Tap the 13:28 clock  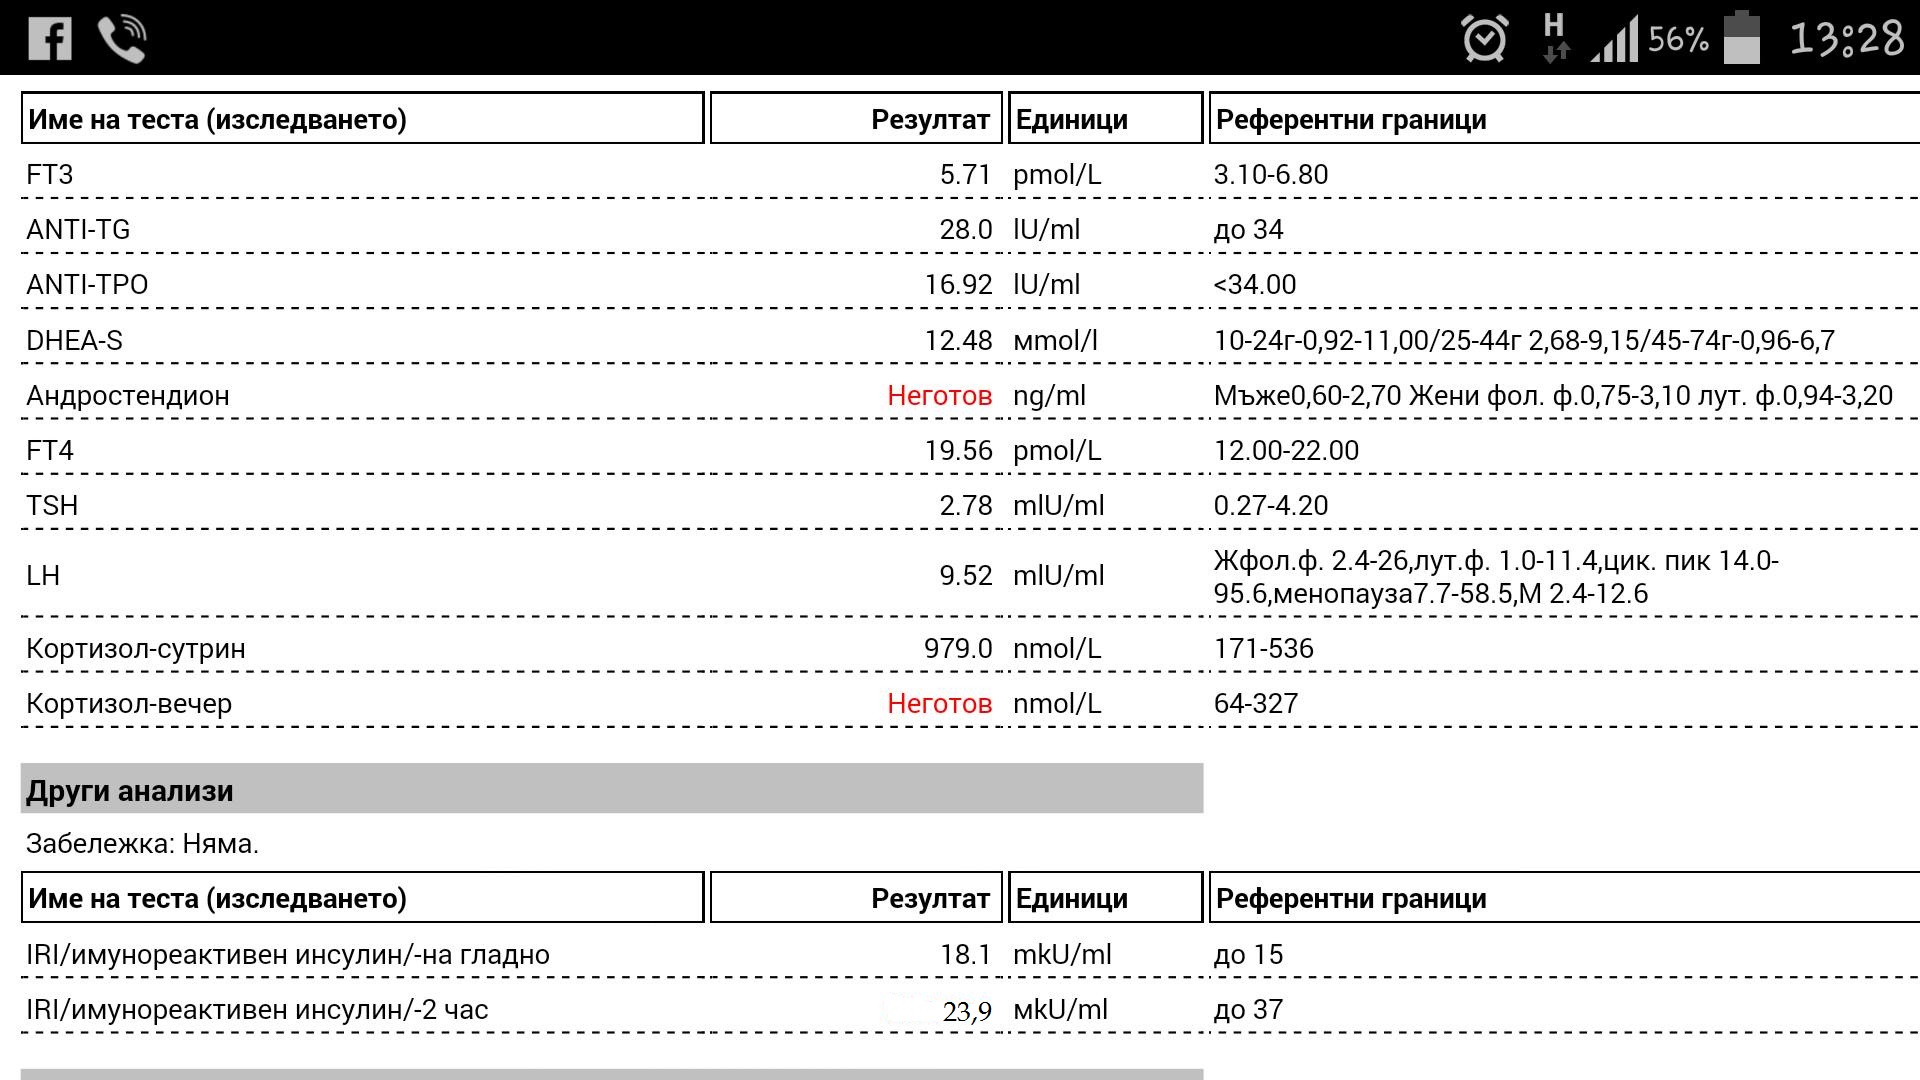(x=1846, y=38)
